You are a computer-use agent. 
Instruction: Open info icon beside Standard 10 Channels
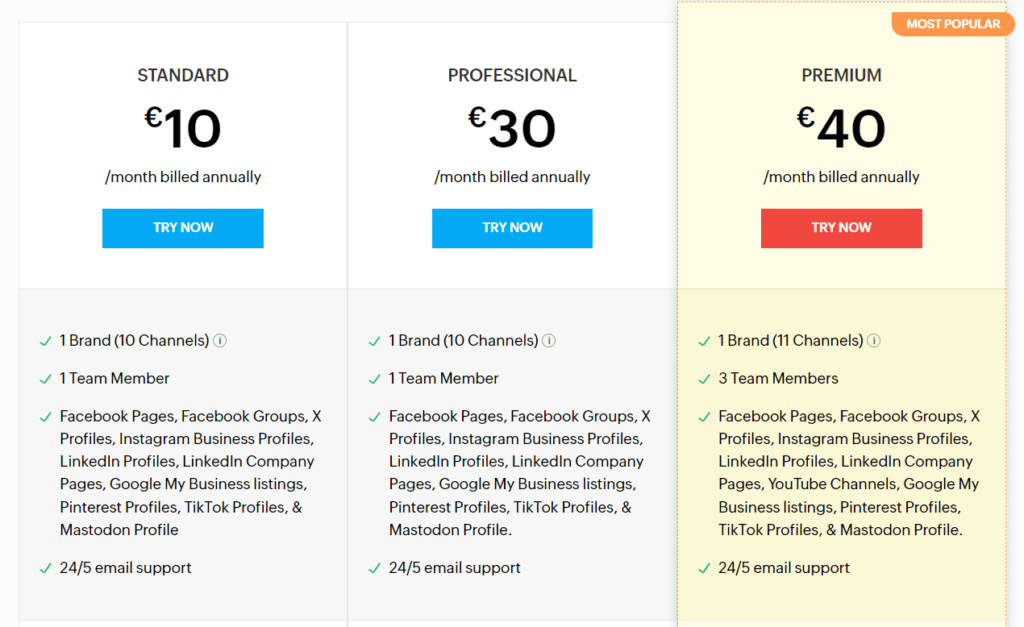pyautogui.click(x=220, y=340)
